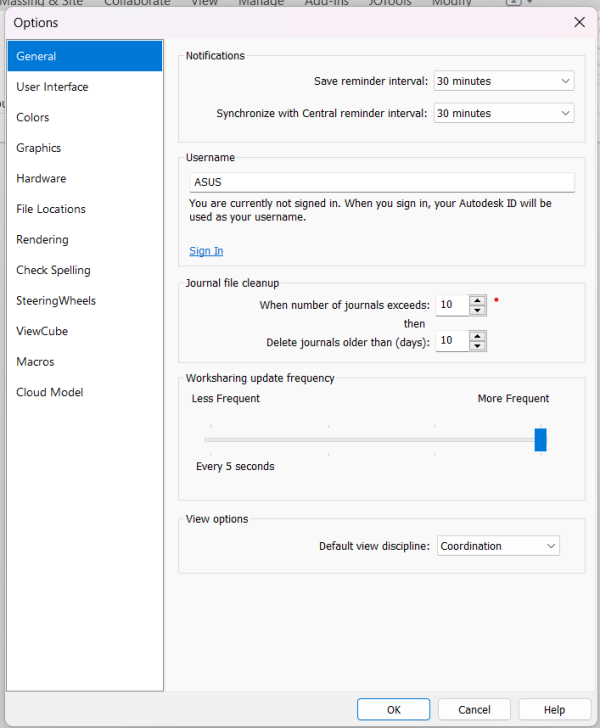Open the File Locations section
The image size is (600, 728).
click(51, 209)
